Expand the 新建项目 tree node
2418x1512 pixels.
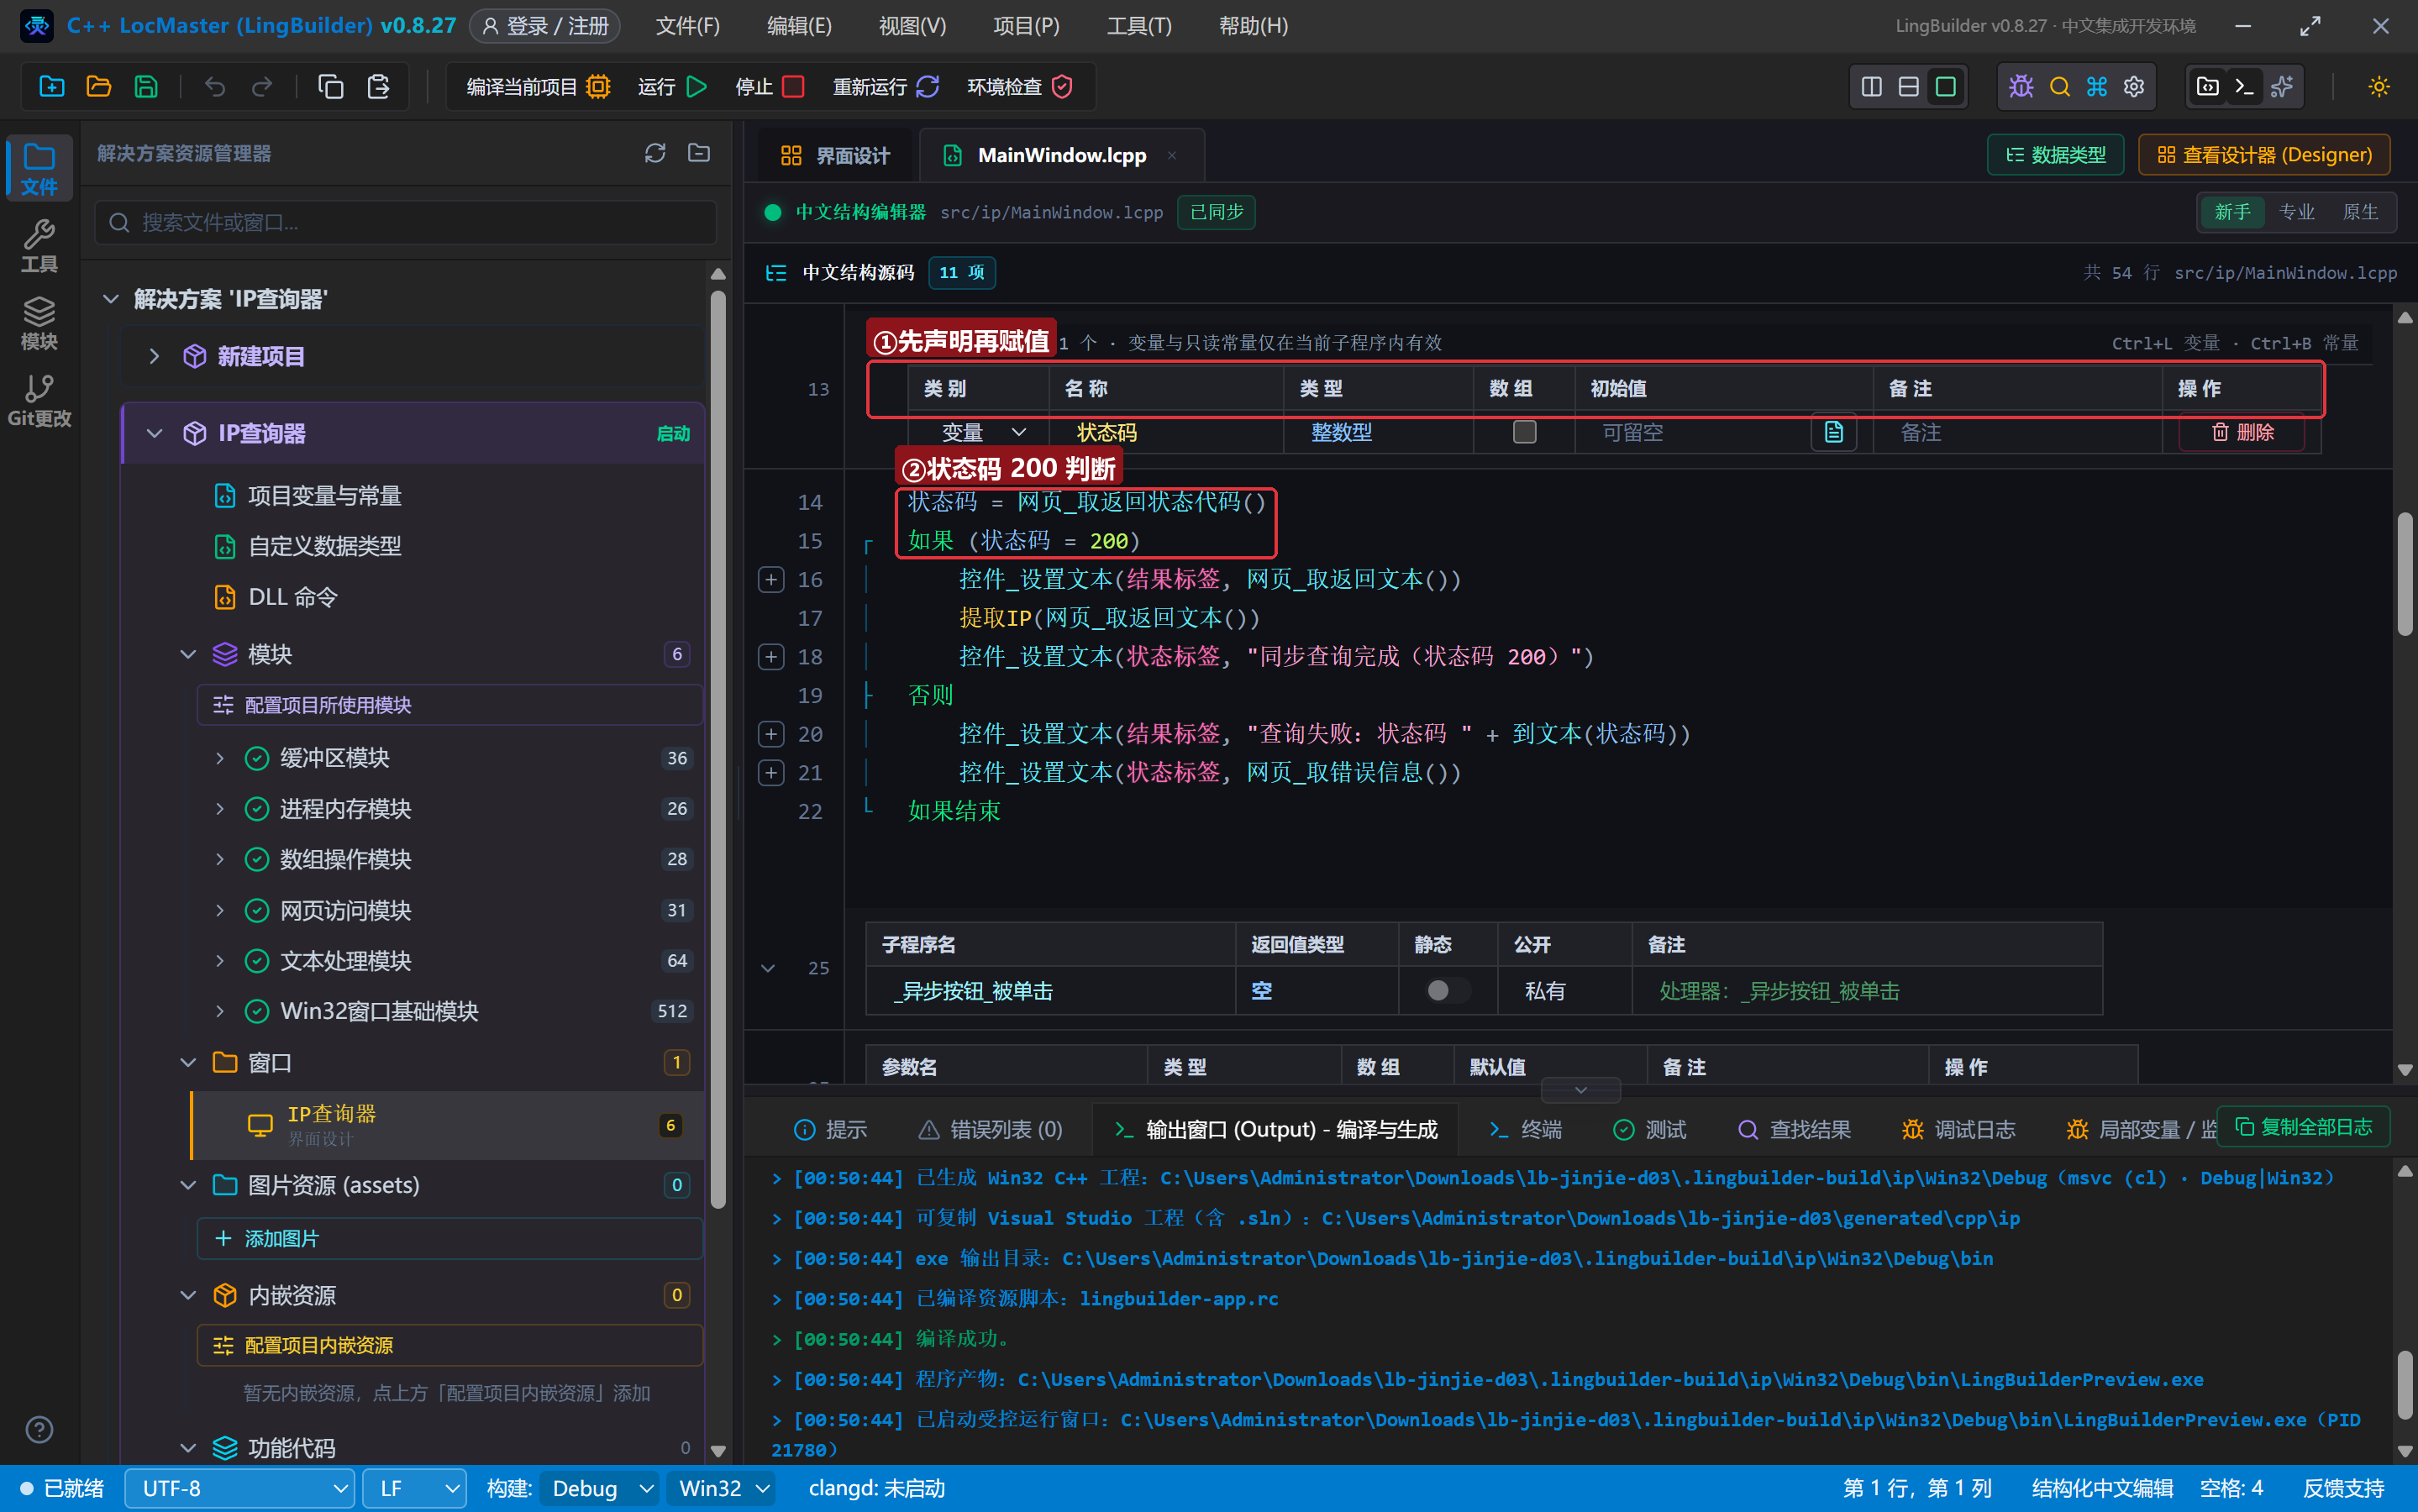coord(154,356)
